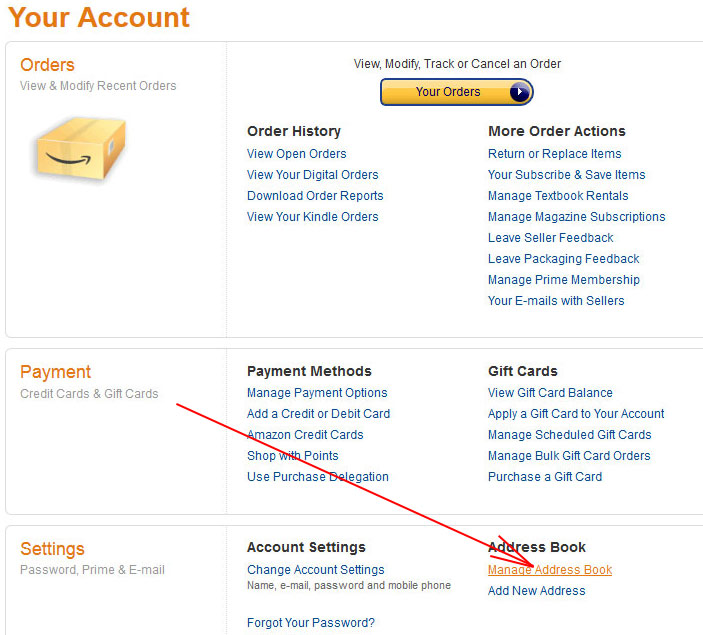Open Manage Address Book link
Screen dimensions: 703x635
tap(549, 570)
